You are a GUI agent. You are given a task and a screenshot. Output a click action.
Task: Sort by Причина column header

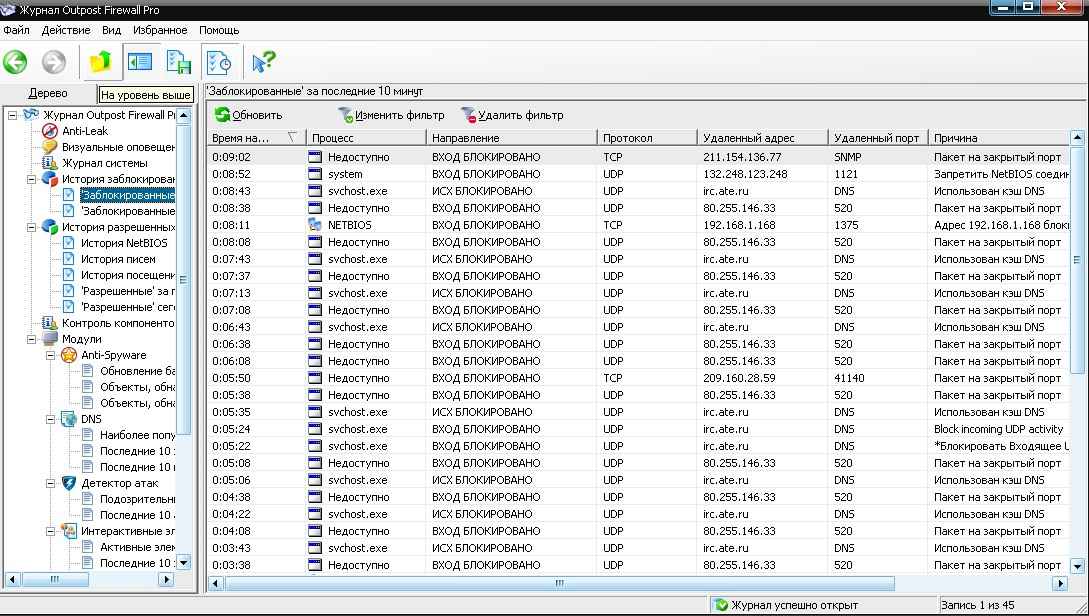pos(999,138)
